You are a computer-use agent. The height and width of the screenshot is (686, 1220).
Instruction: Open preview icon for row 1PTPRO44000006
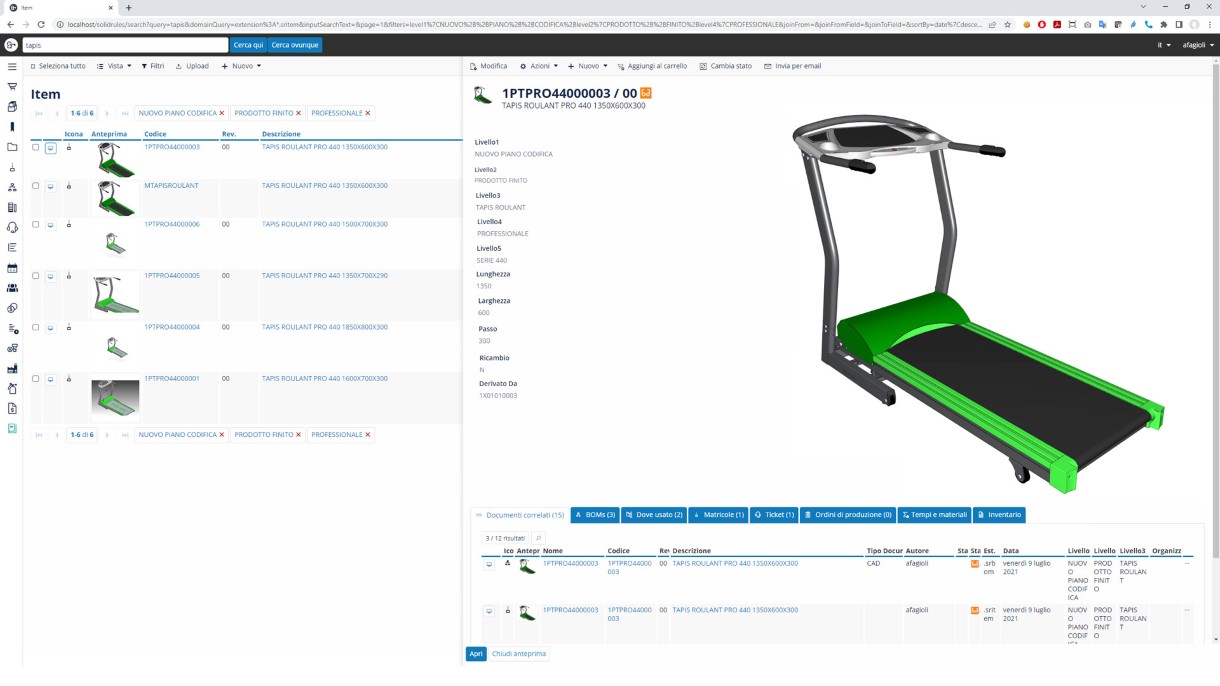(x=51, y=225)
